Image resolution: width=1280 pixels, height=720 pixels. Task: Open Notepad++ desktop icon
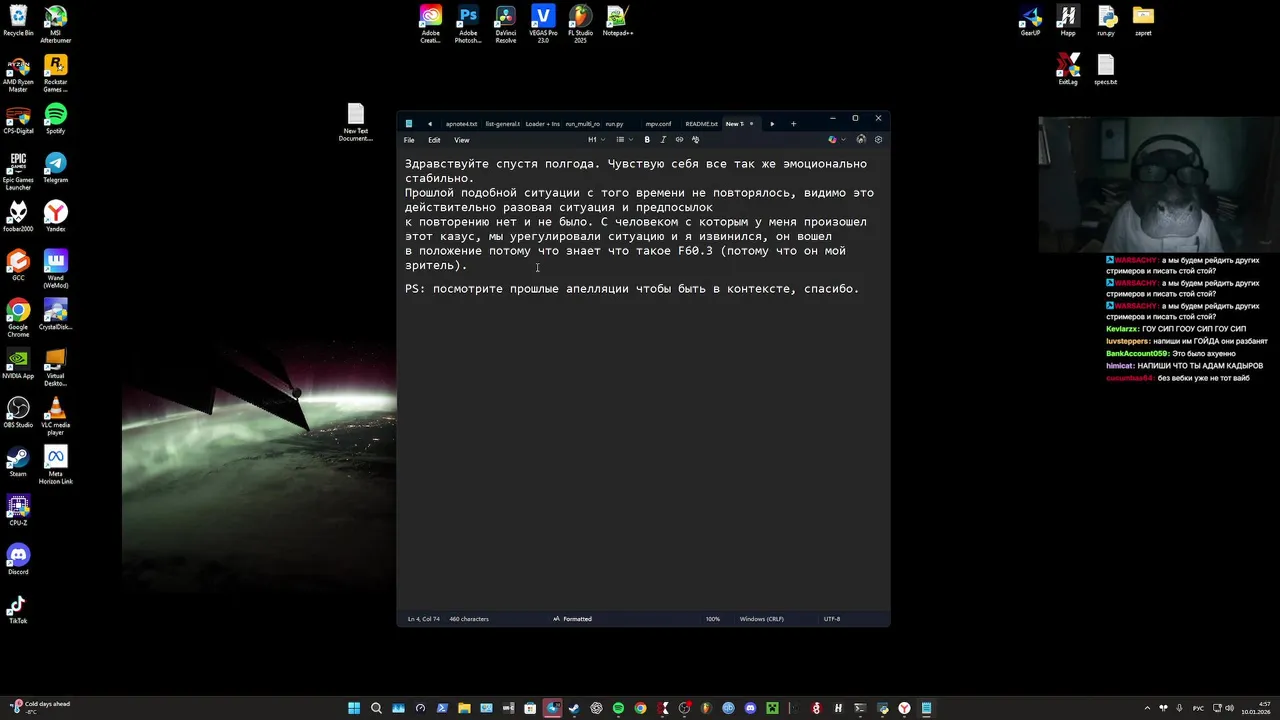(618, 22)
